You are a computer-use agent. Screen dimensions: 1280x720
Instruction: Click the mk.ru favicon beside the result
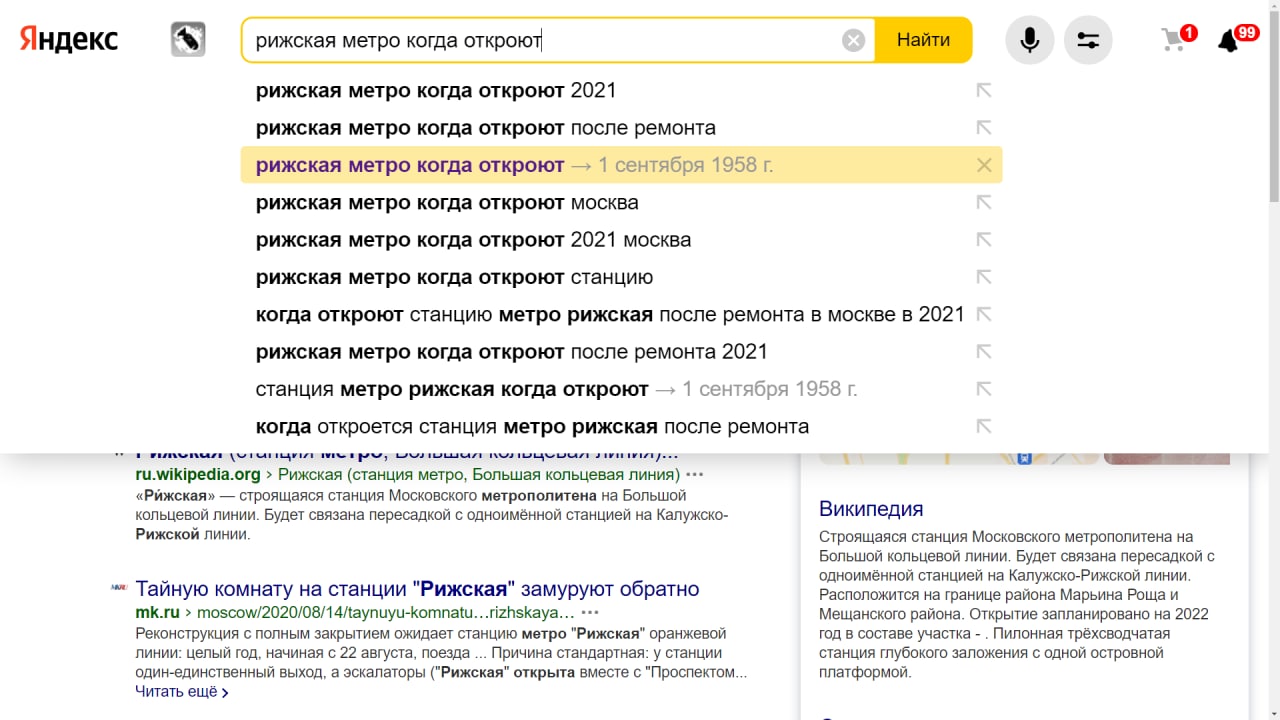coord(119,587)
